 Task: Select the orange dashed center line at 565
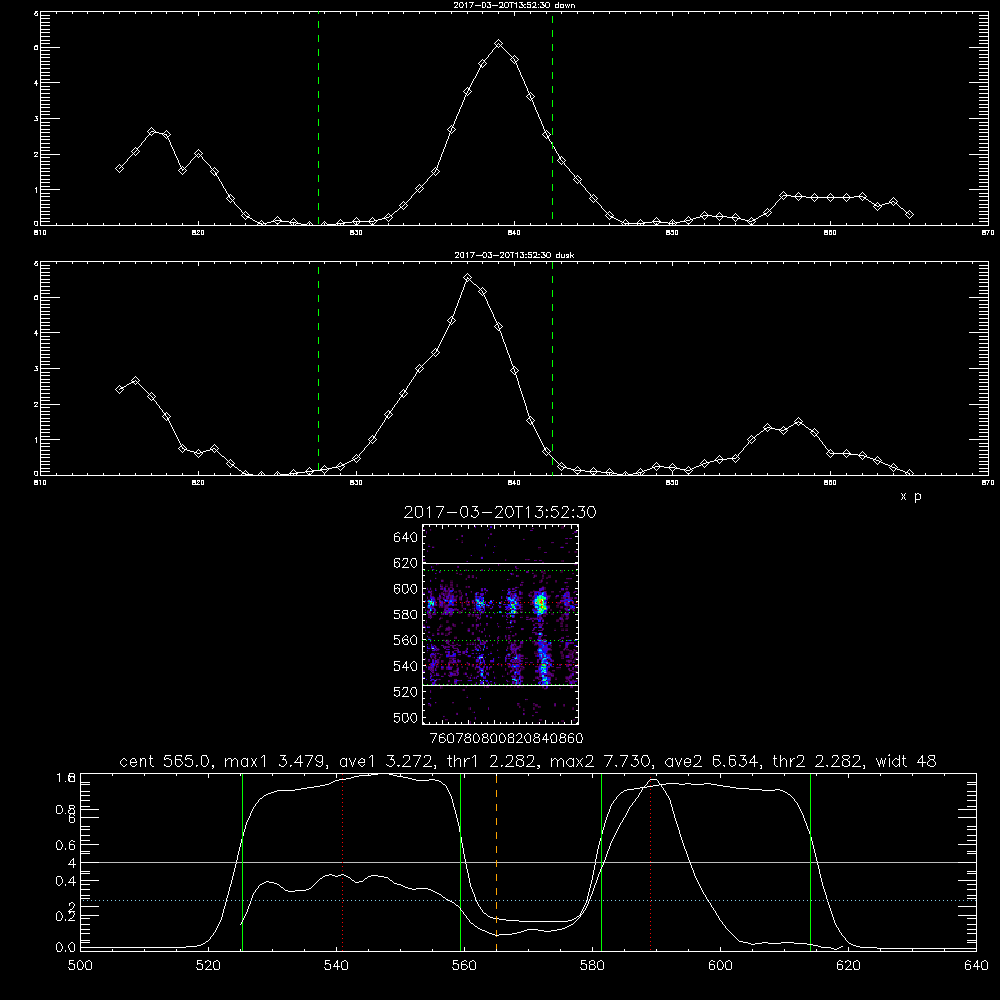pyautogui.click(x=496, y=861)
